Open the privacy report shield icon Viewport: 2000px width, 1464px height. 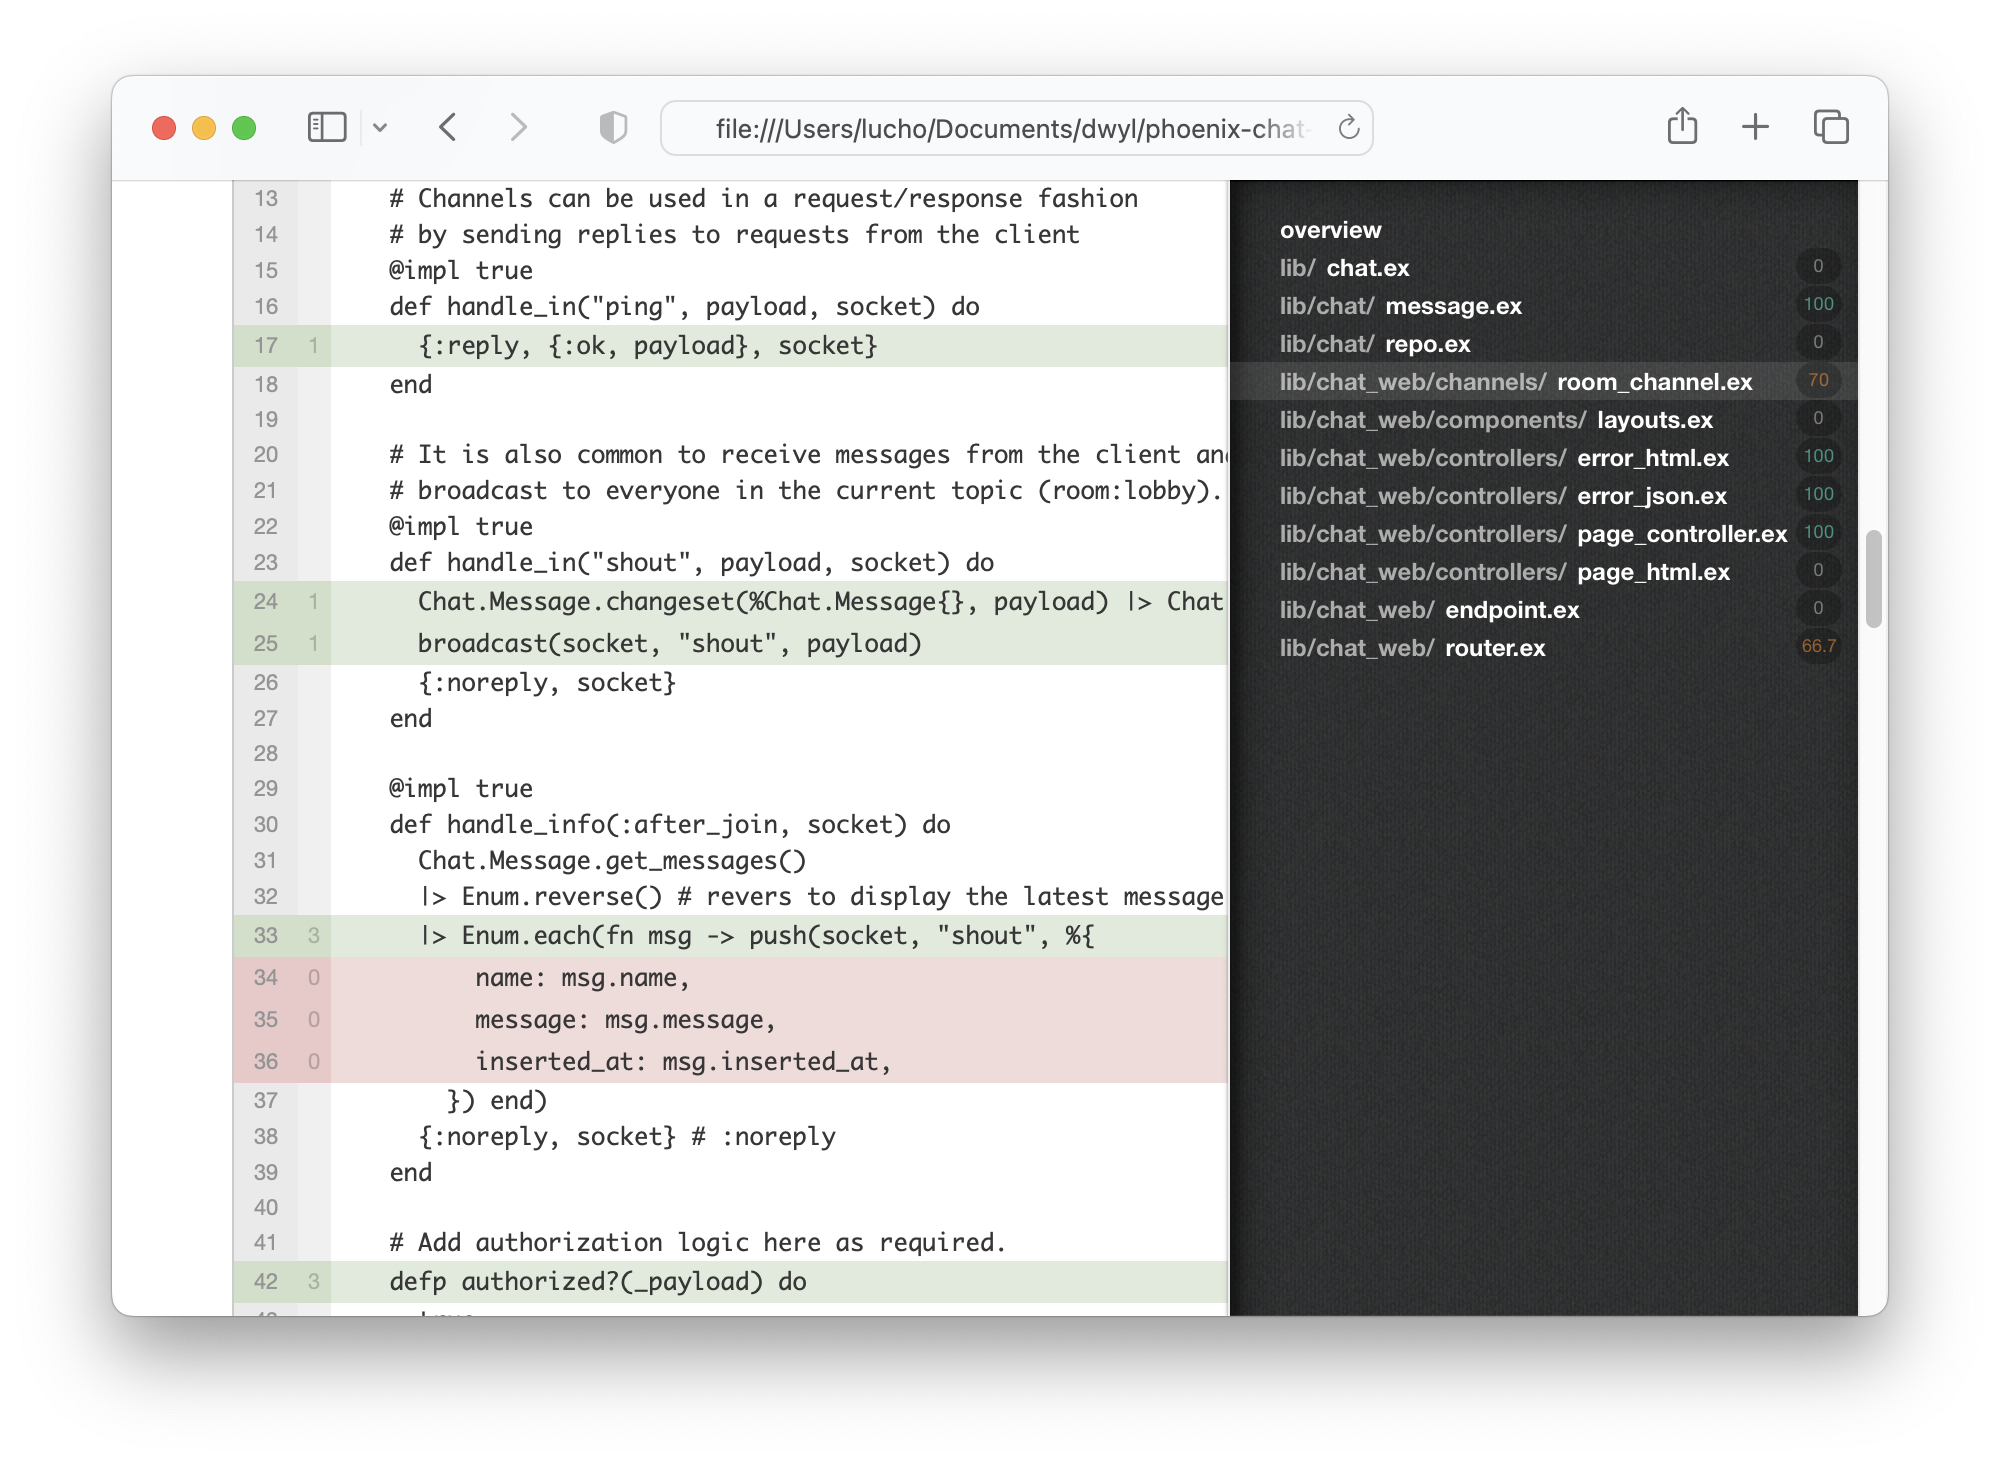[x=613, y=127]
